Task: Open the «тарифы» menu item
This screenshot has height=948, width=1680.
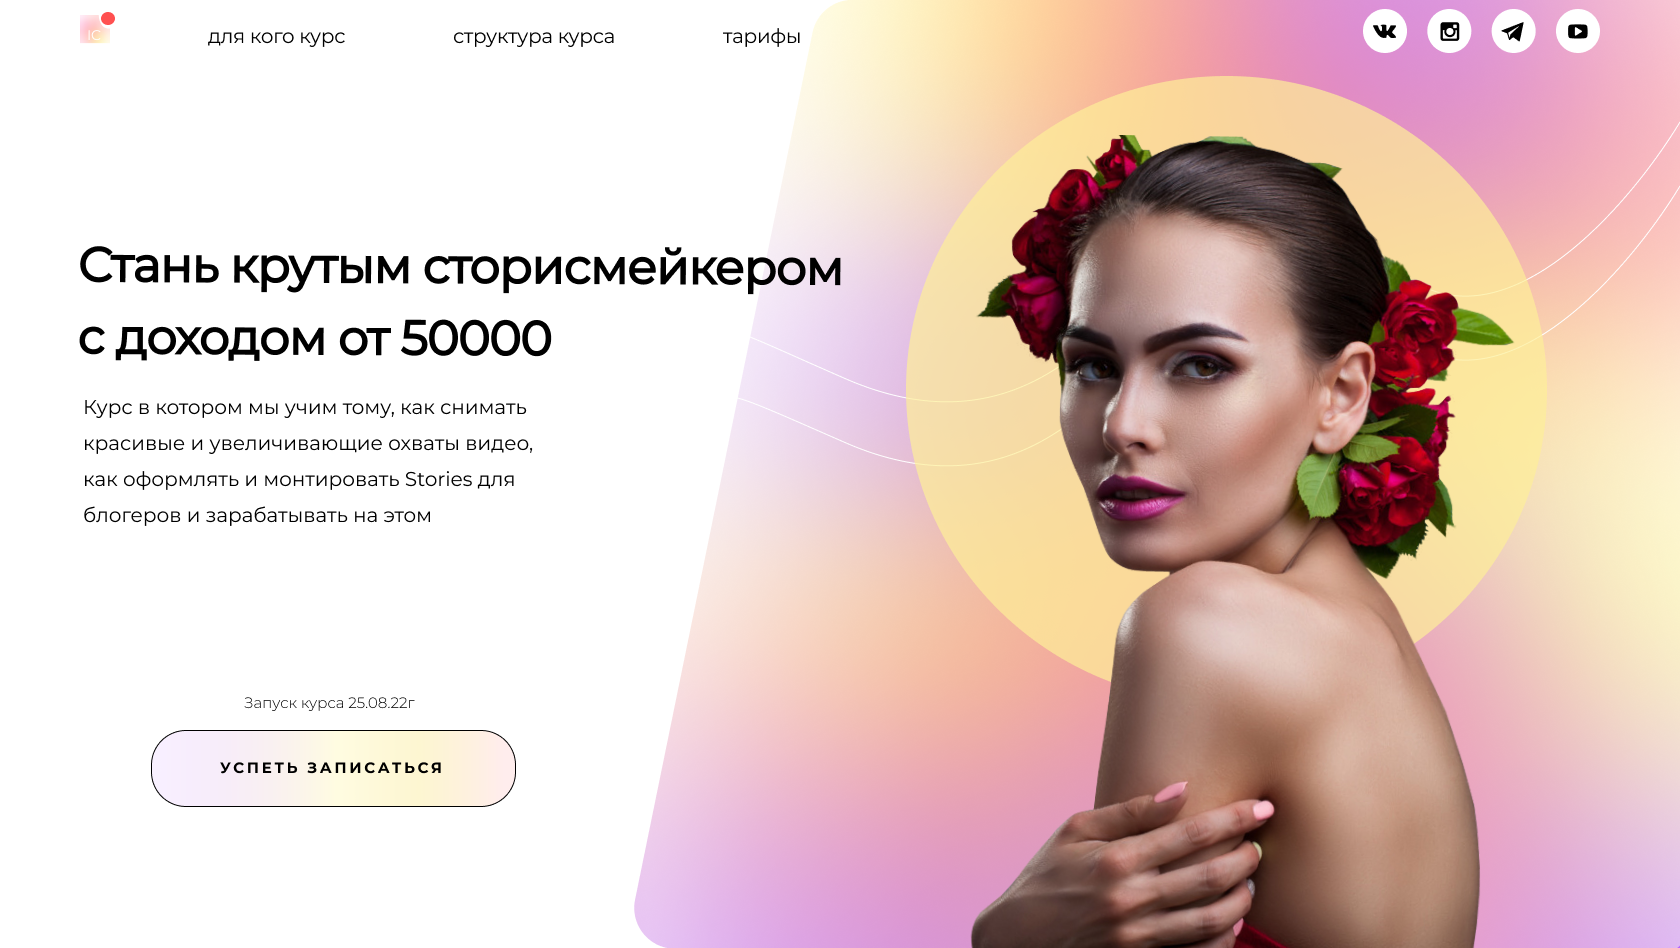Action: [762, 37]
